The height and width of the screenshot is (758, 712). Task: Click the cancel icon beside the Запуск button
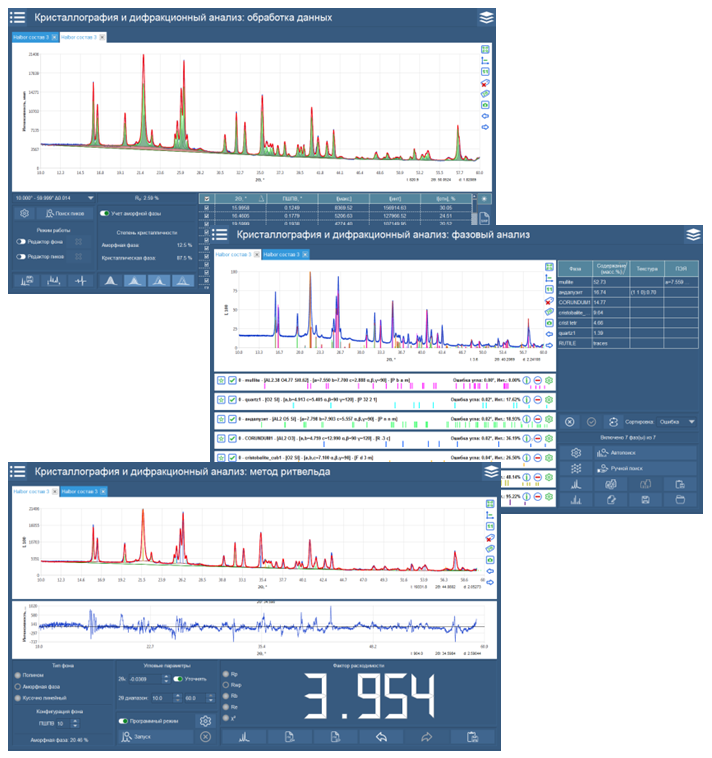point(205,737)
